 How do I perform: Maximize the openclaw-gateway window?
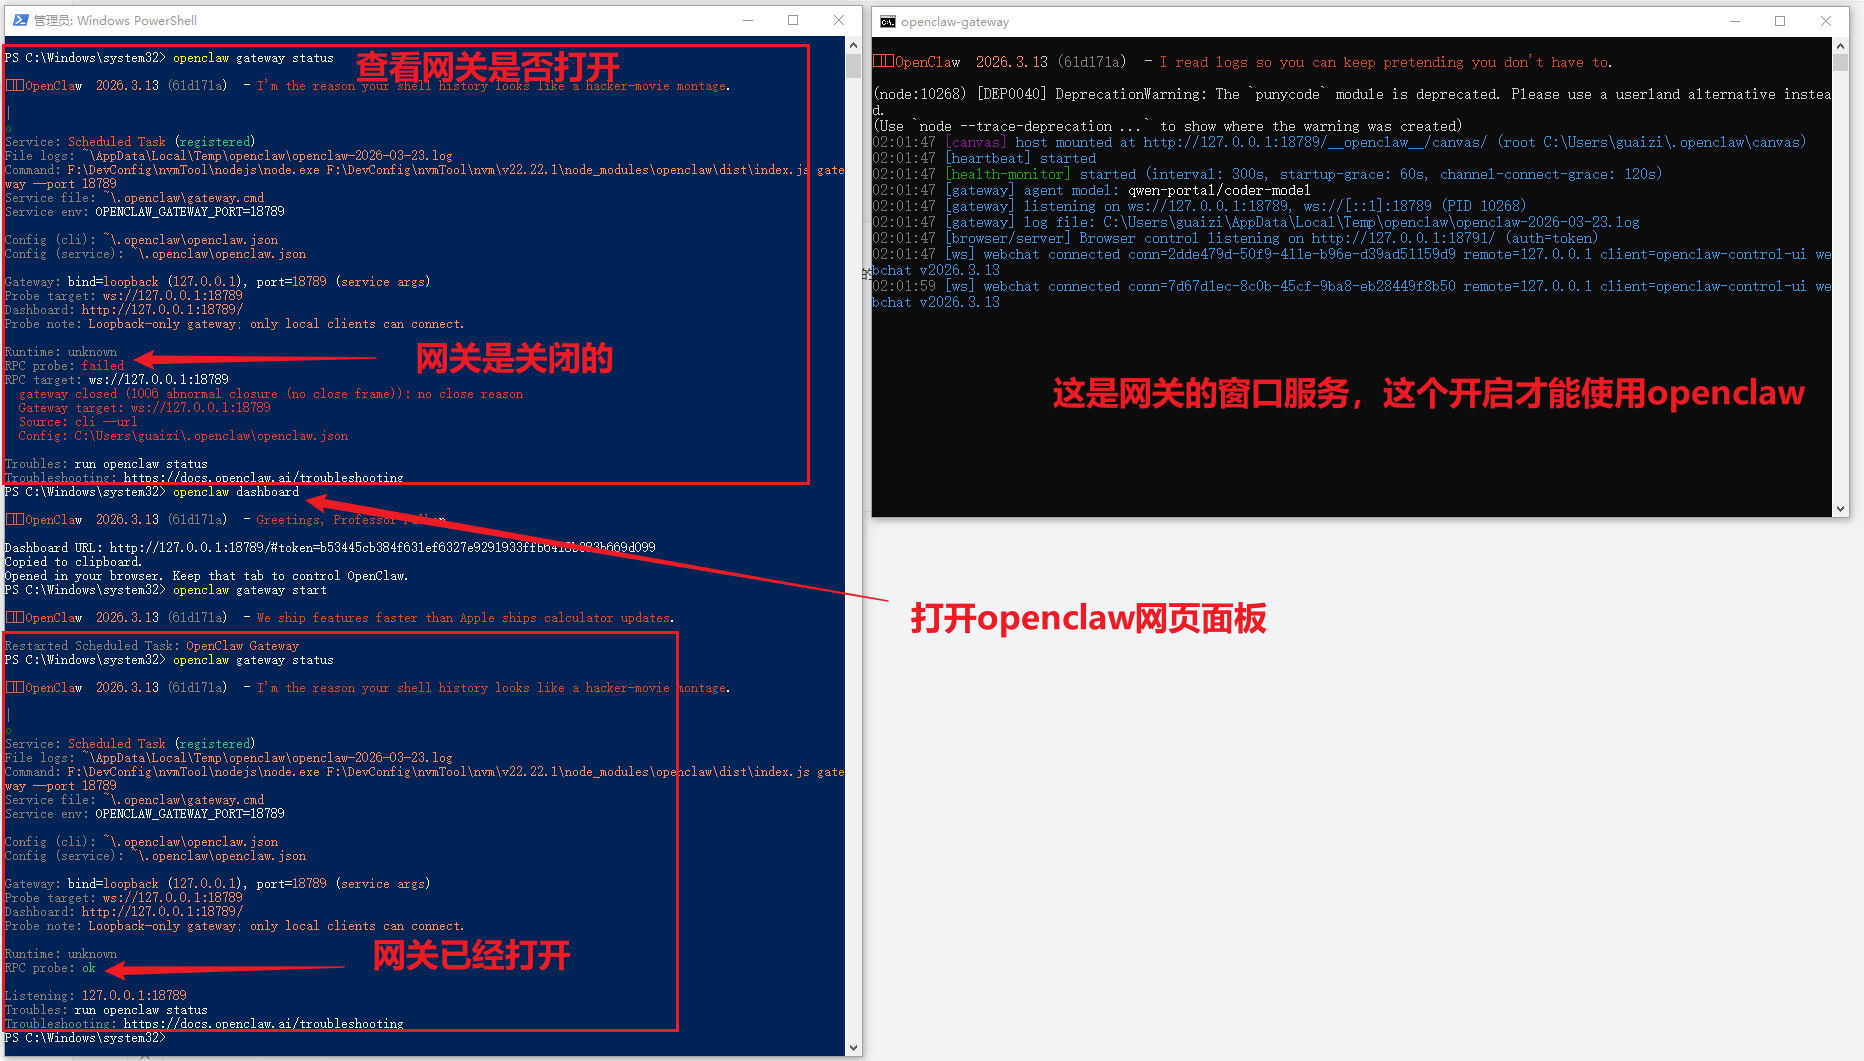click(x=1780, y=21)
